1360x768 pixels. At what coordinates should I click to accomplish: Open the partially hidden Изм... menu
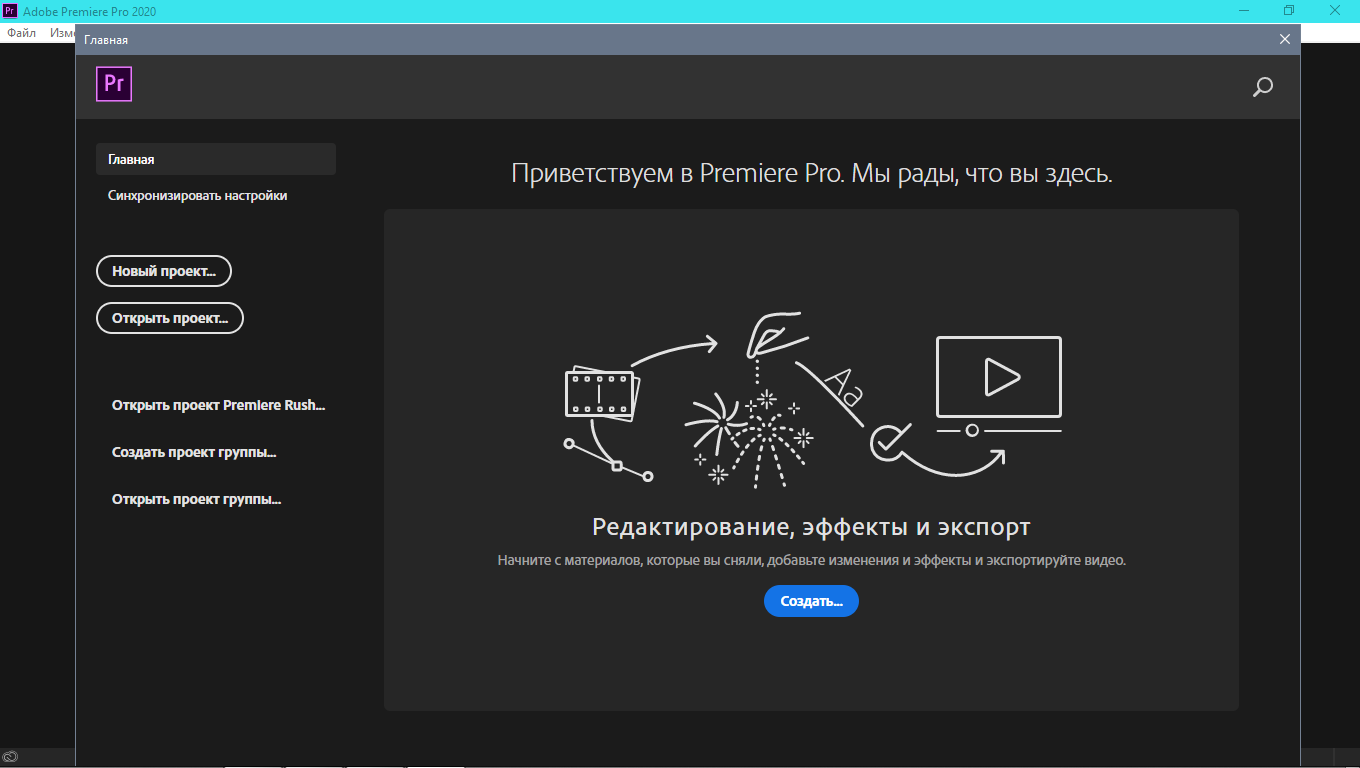[x=61, y=33]
